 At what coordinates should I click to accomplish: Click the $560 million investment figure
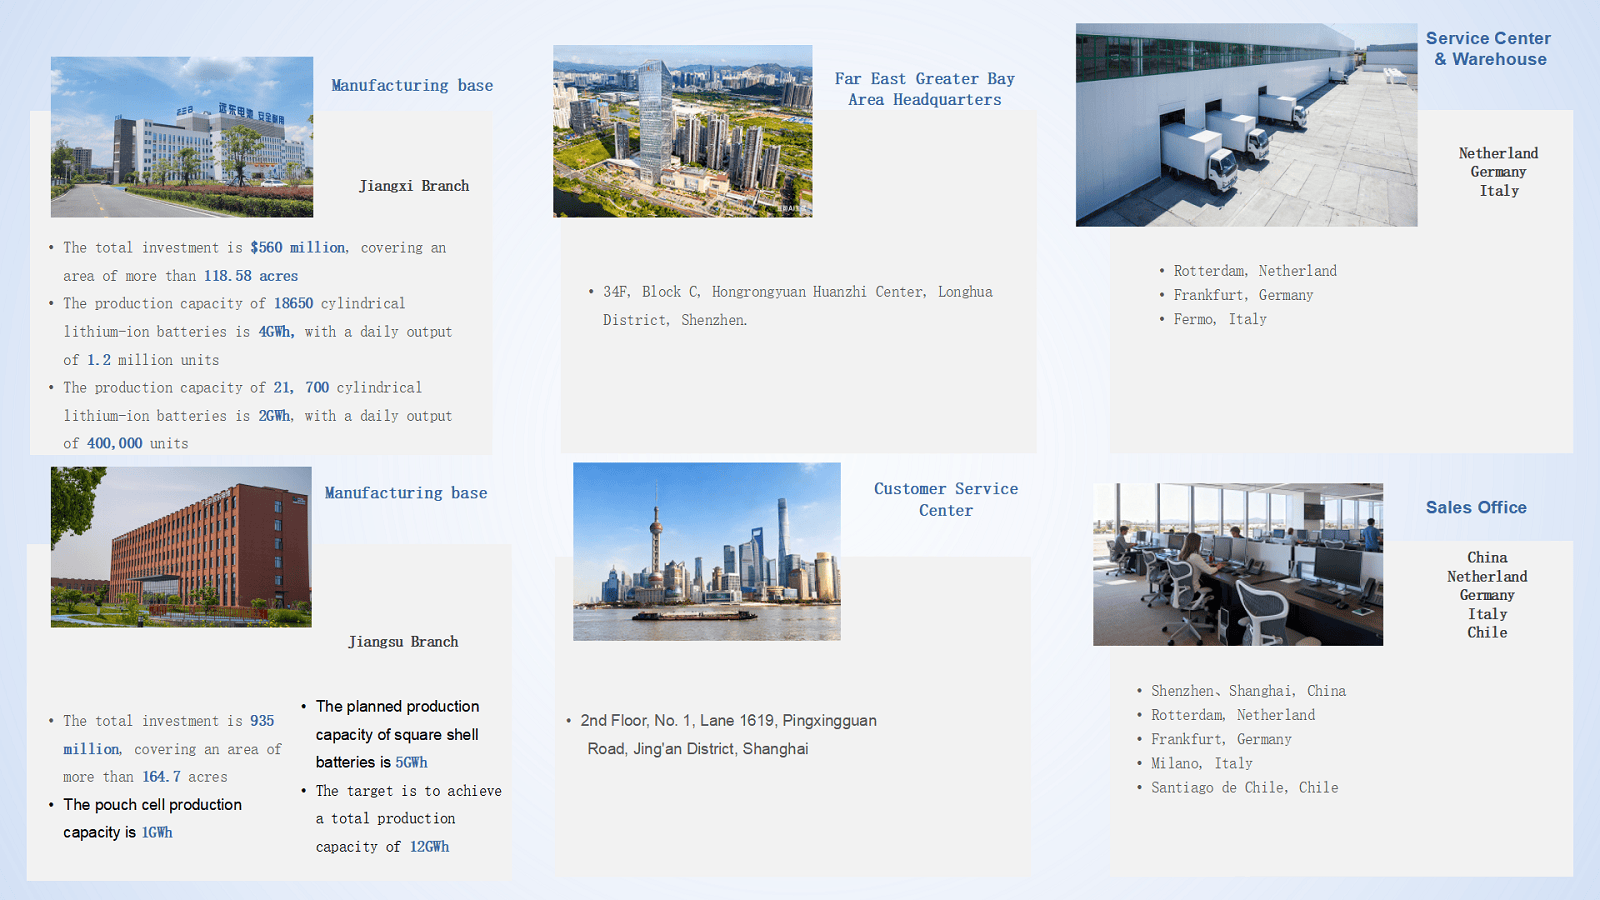298,248
